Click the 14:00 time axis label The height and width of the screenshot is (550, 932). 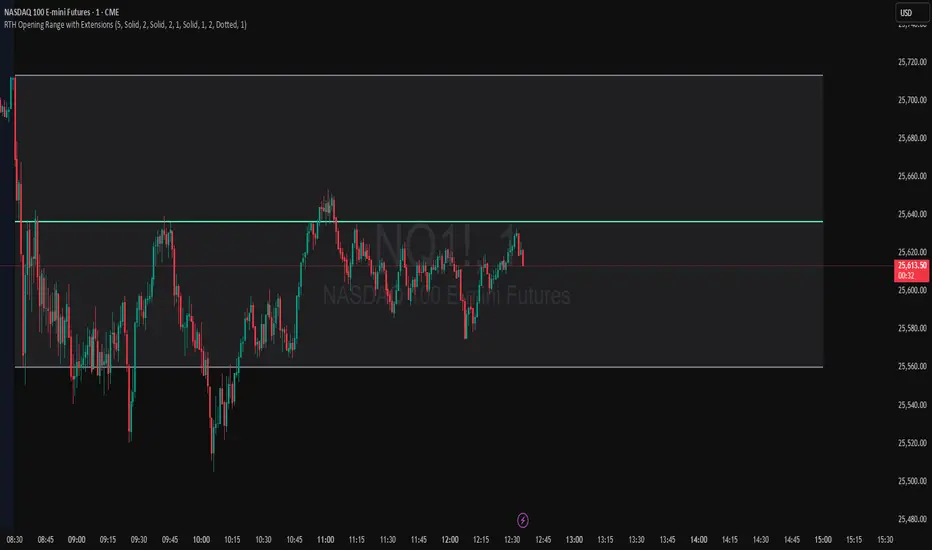coord(699,539)
